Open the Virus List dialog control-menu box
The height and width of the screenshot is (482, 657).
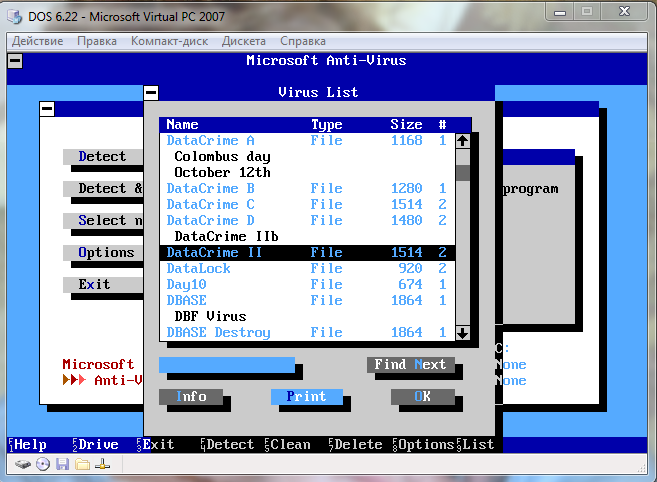pyautogui.click(x=151, y=92)
